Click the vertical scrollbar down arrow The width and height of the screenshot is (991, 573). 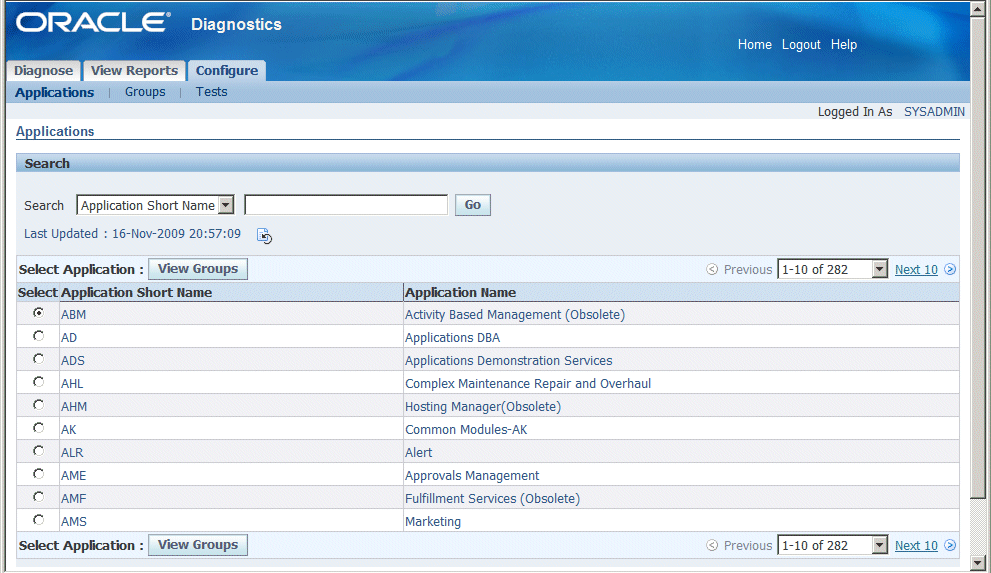978,562
